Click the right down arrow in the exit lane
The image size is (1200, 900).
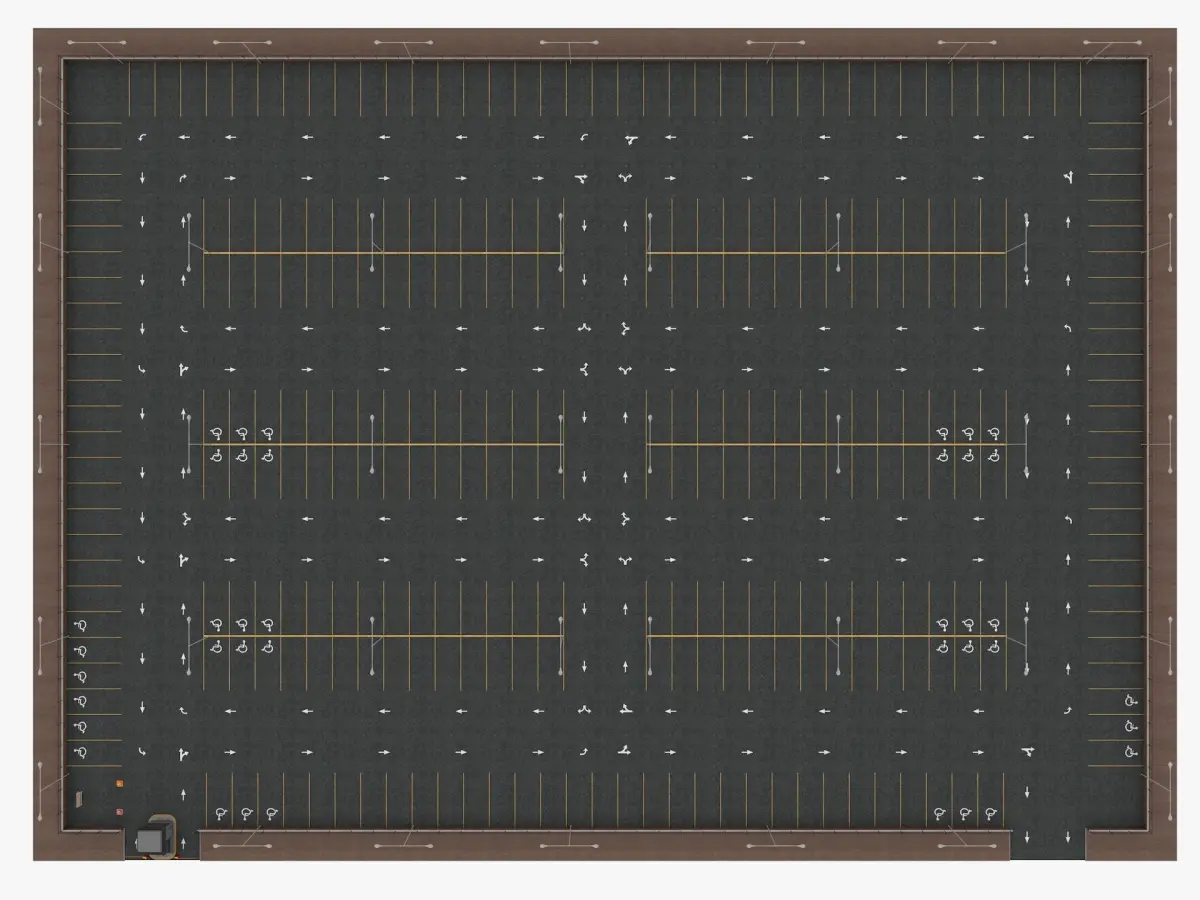point(1068,836)
